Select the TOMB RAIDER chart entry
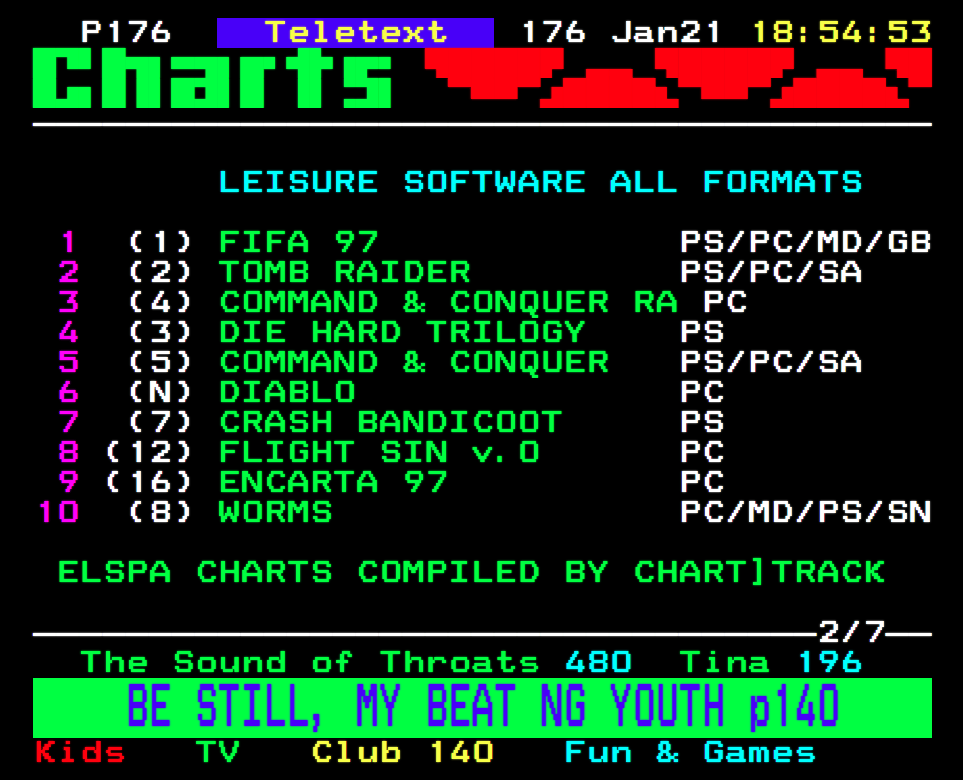Screen dimensions: 963x780 tap(345, 272)
